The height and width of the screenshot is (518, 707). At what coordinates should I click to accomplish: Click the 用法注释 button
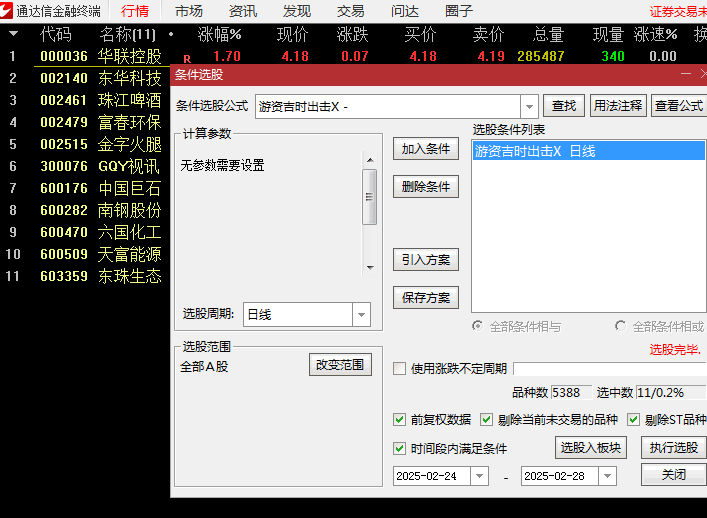click(x=618, y=106)
